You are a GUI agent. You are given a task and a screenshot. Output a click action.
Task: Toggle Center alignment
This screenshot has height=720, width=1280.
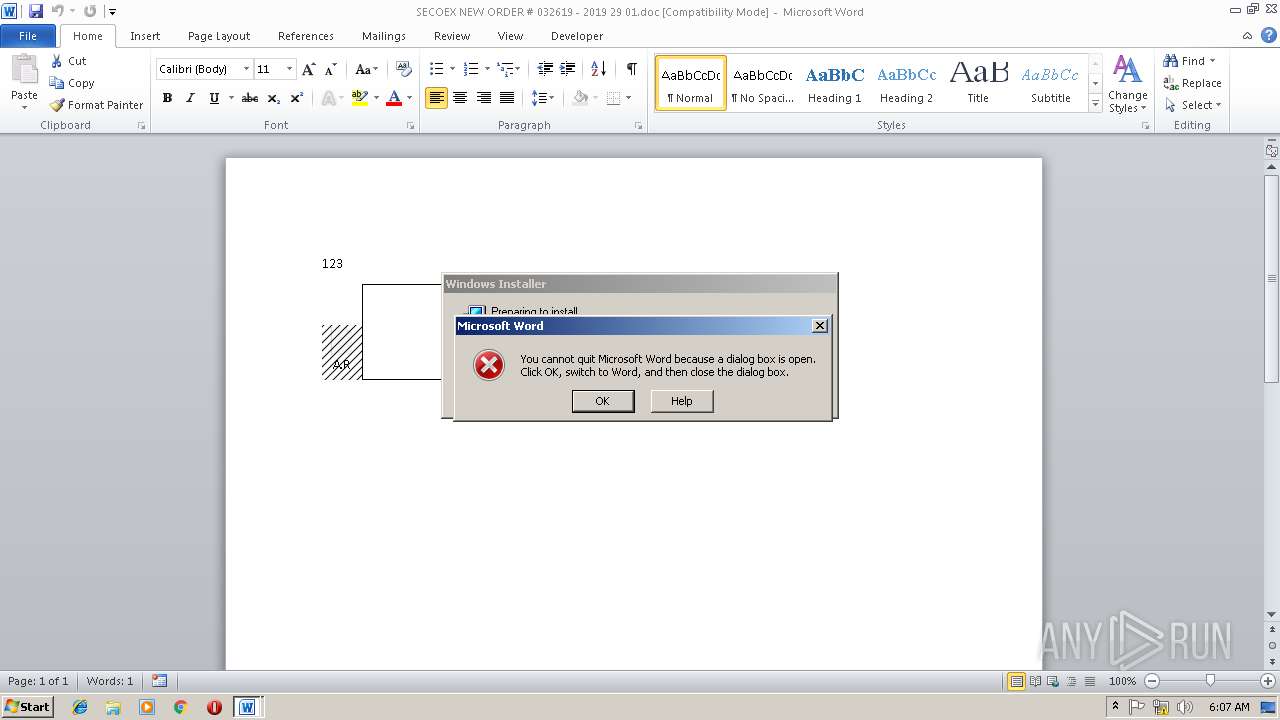pos(460,98)
